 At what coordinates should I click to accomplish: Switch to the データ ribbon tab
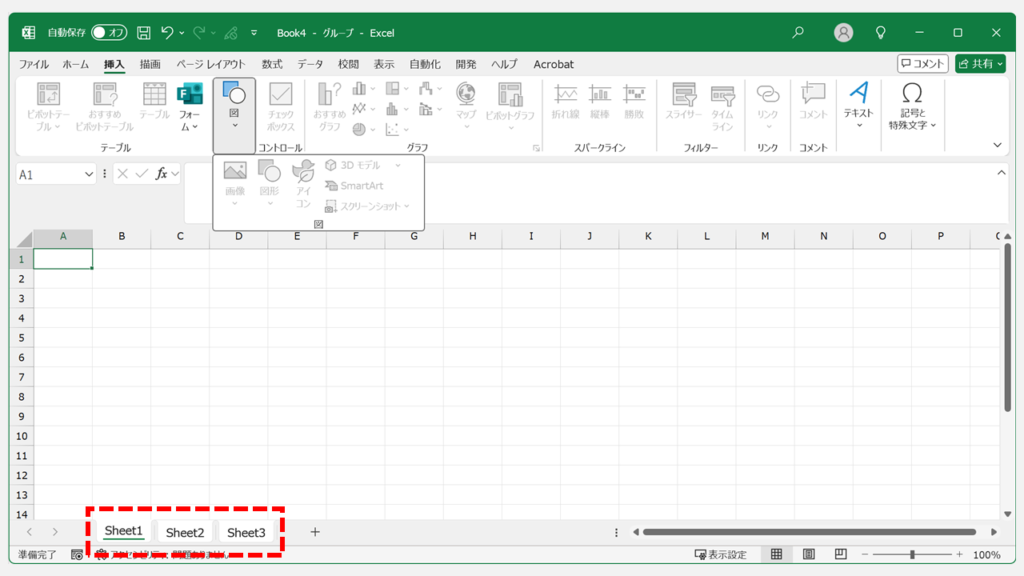click(310, 64)
